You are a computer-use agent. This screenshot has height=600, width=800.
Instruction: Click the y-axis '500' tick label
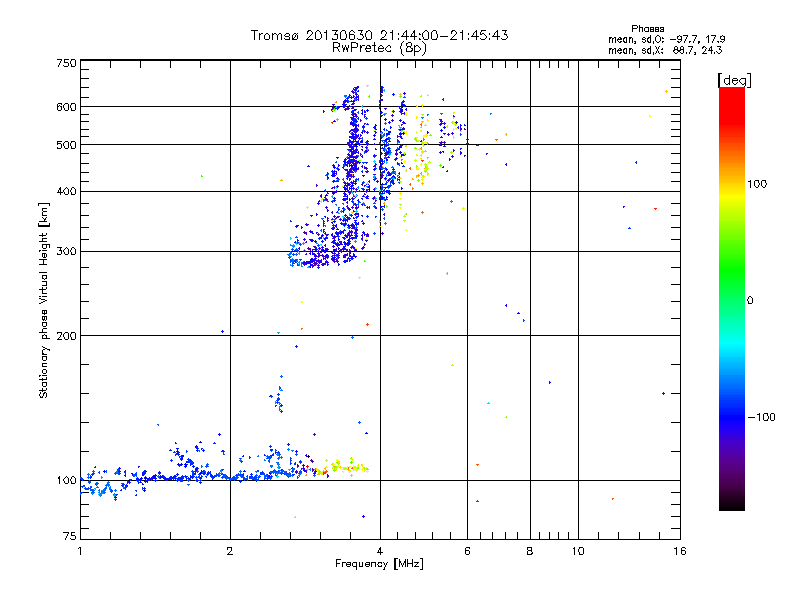(66, 145)
